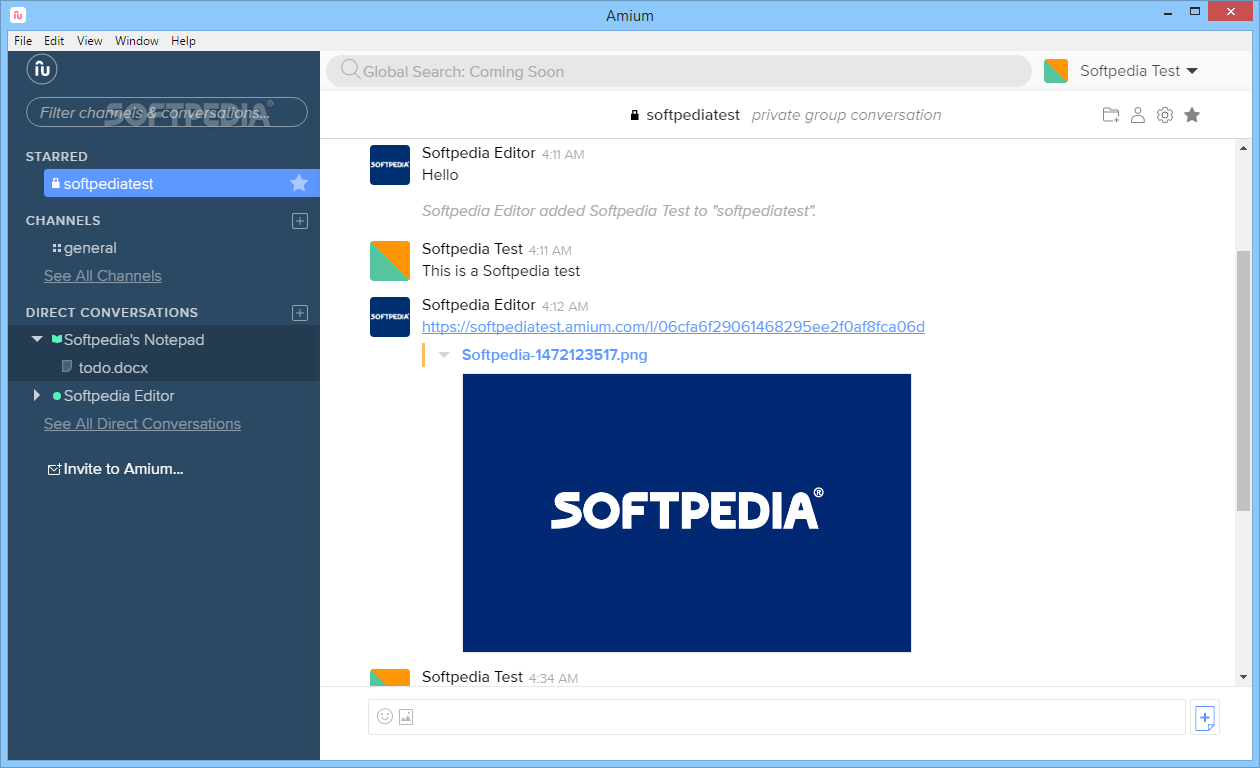
Task: Click the envelope icon of Invite to Amium
Action: pos(54,469)
